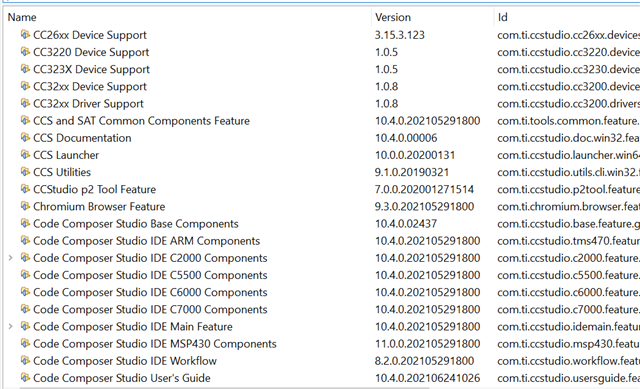Select Code Composer Studio IDE Workflow
This screenshot has height=389, width=640.
[x=124, y=361]
